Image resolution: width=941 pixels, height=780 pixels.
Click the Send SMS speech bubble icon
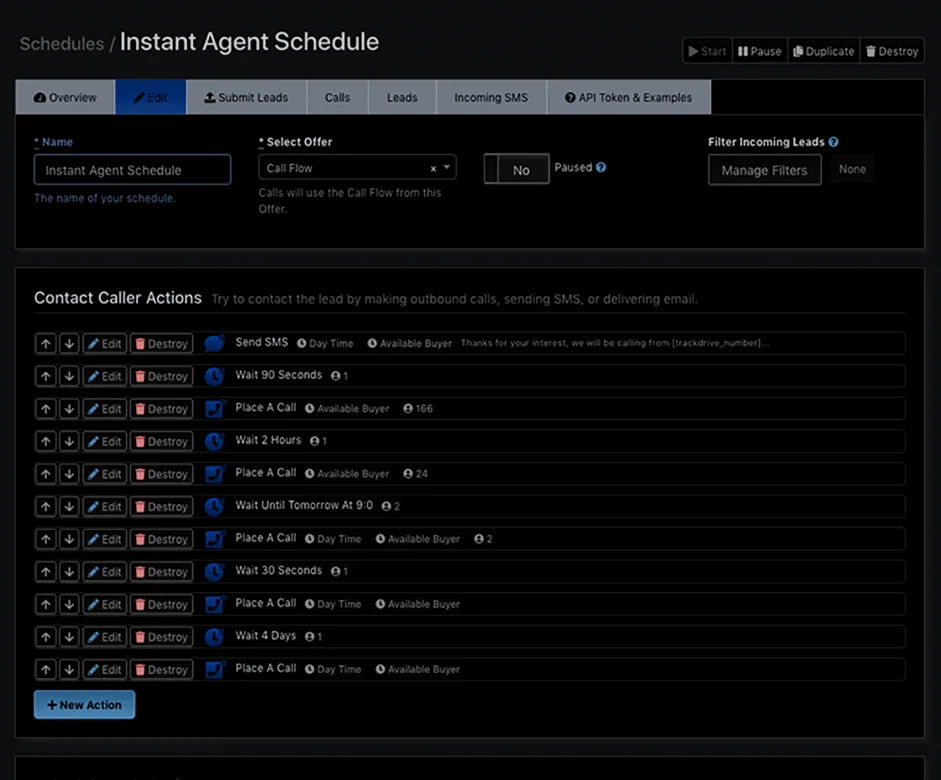(x=214, y=343)
